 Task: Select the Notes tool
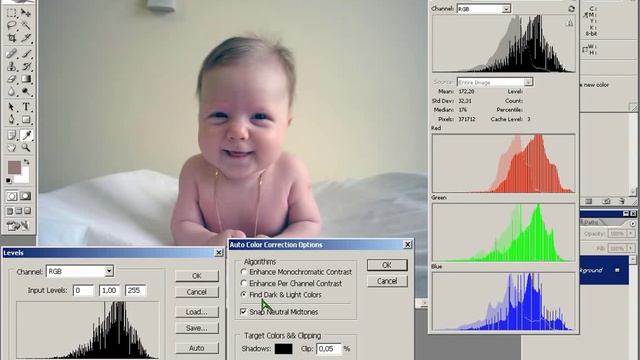pyautogui.click(x=11, y=135)
